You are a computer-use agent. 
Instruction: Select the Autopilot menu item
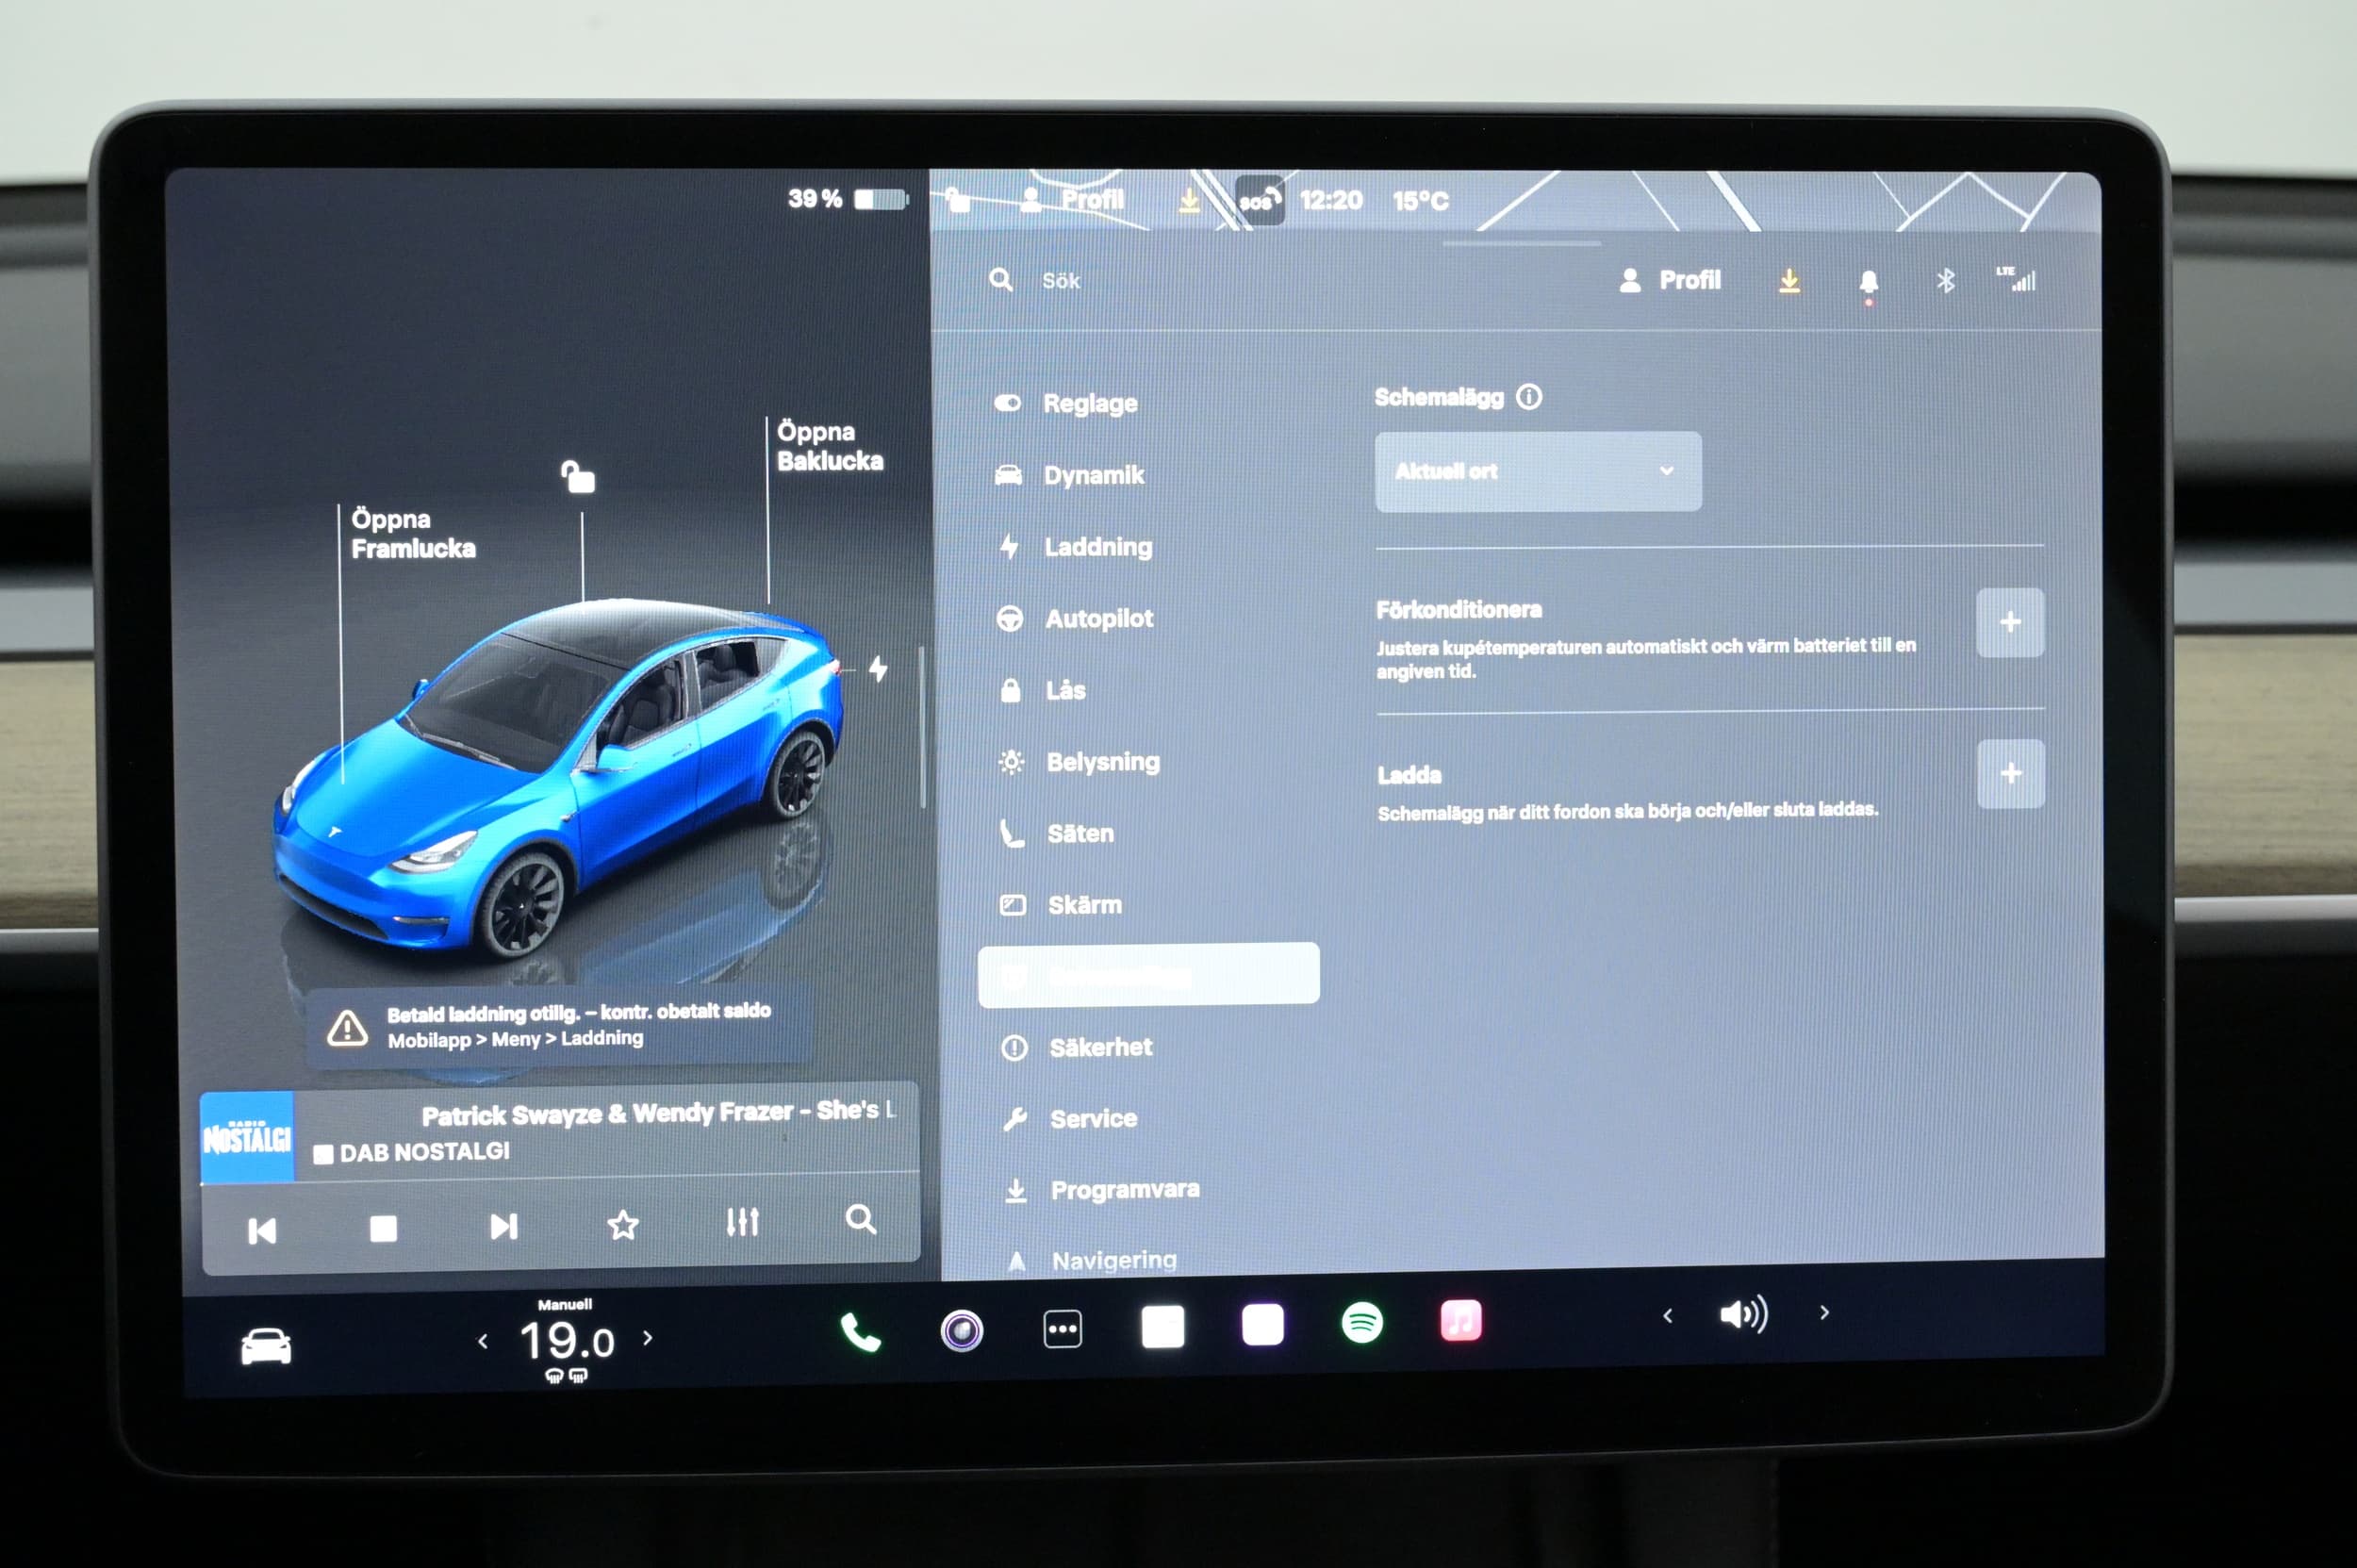point(1098,619)
